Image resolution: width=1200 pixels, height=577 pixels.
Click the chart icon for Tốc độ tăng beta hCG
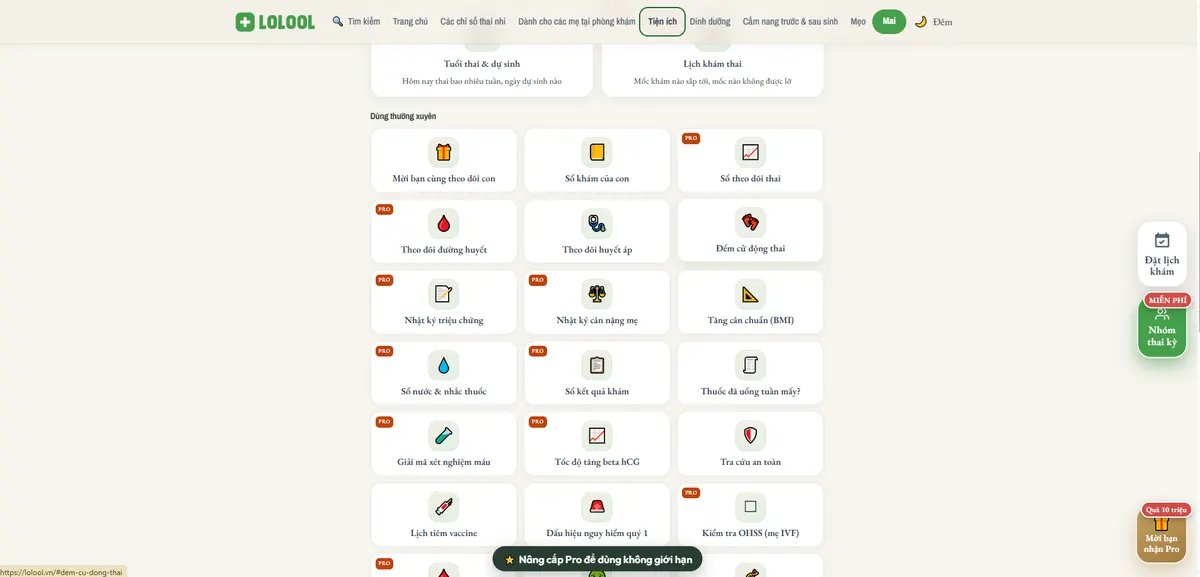[x=597, y=436]
